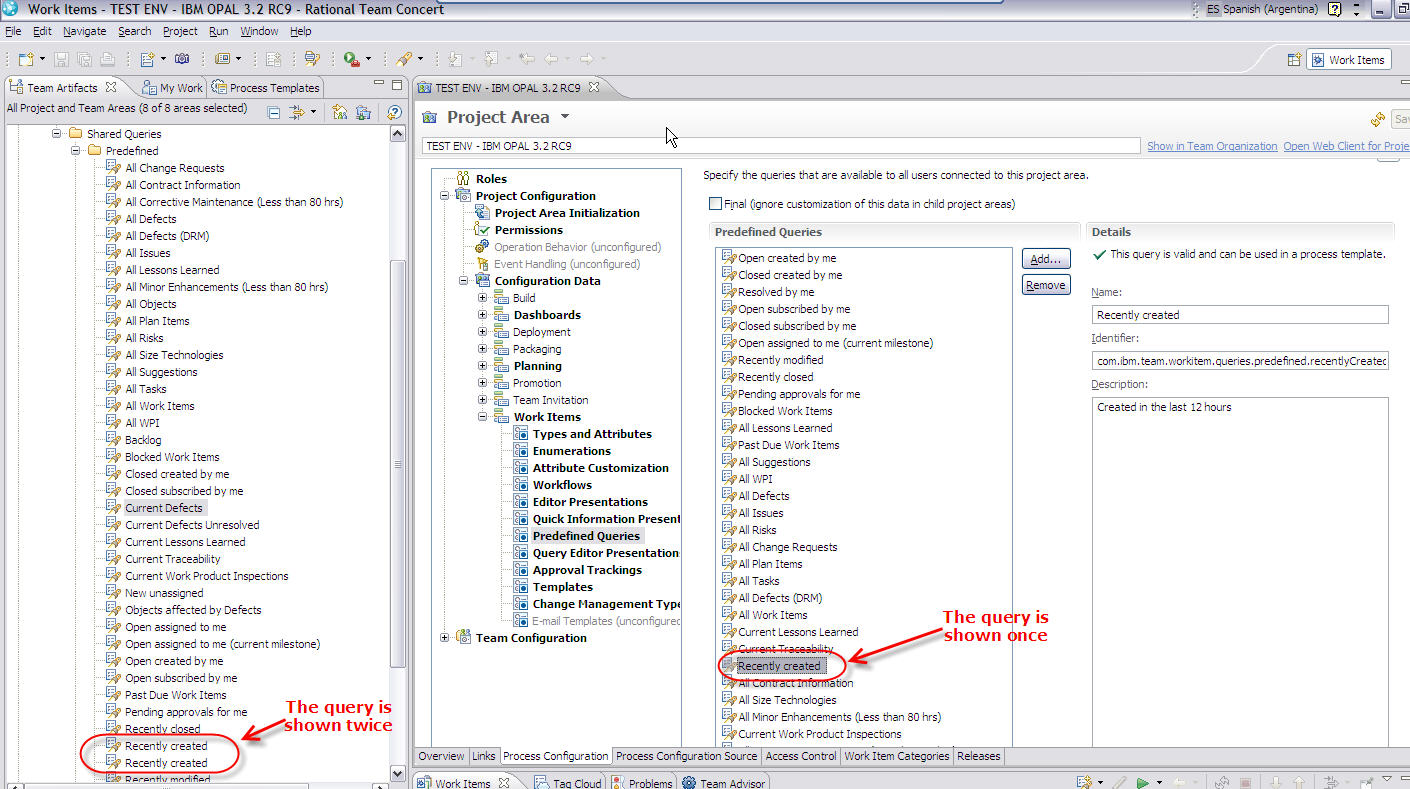Enable the Final (ignore customization) checkbox
The width and height of the screenshot is (1410, 789).
click(x=715, y=204)
